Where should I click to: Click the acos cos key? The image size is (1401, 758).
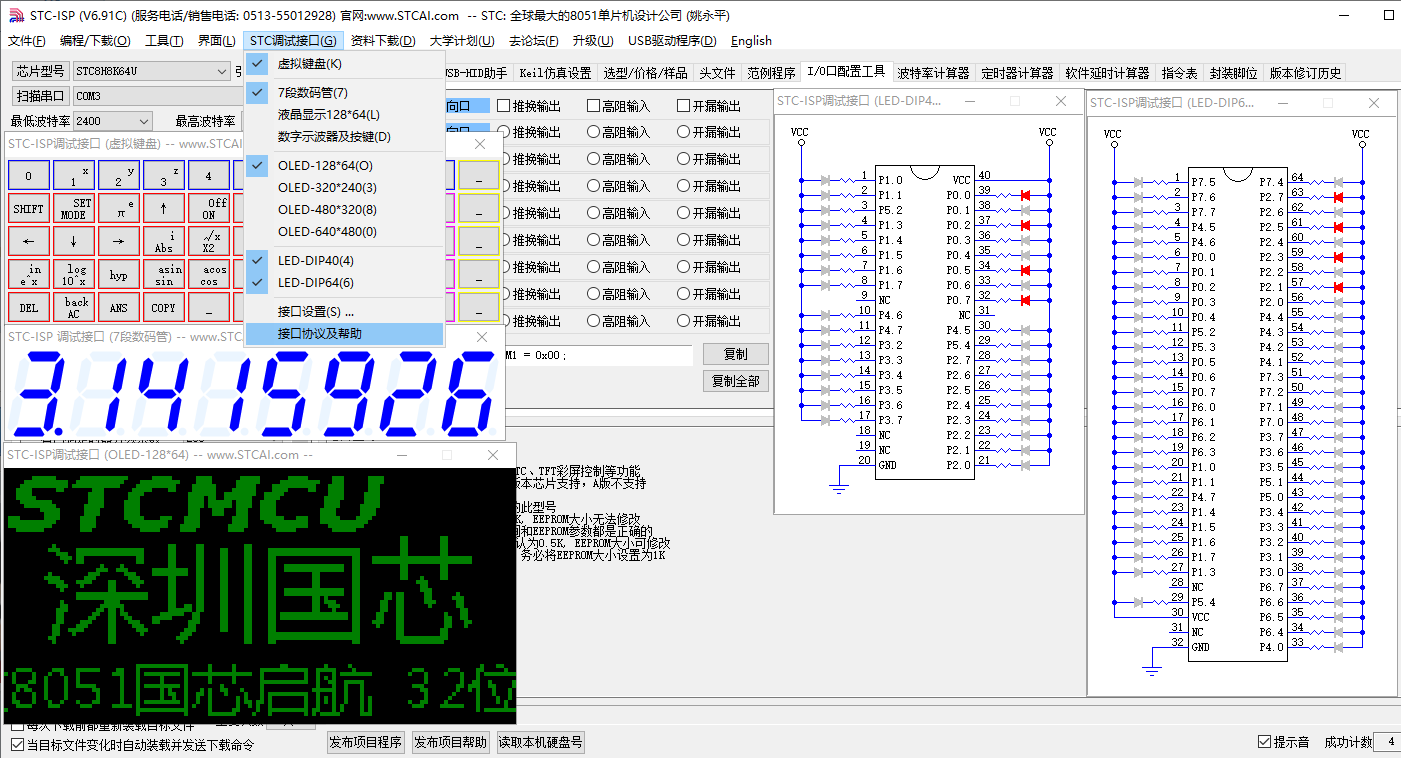208,274
